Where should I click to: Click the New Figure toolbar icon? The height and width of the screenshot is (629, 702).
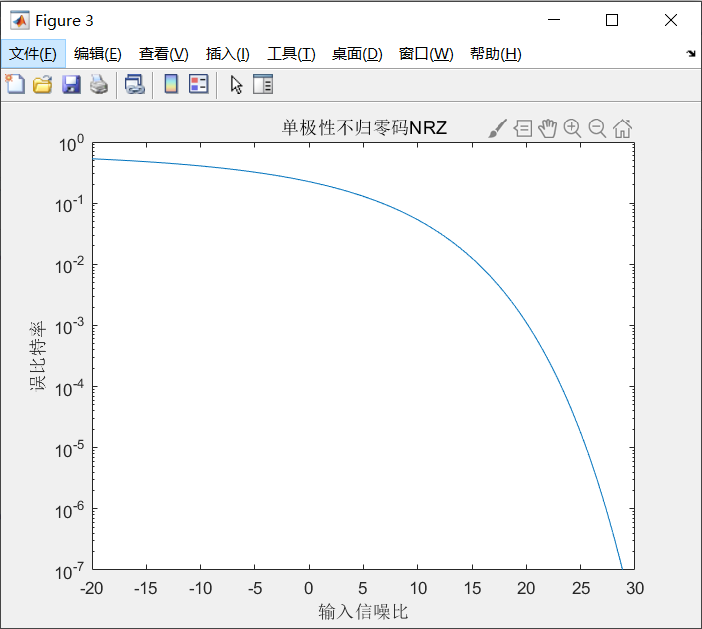click(15, 84)
